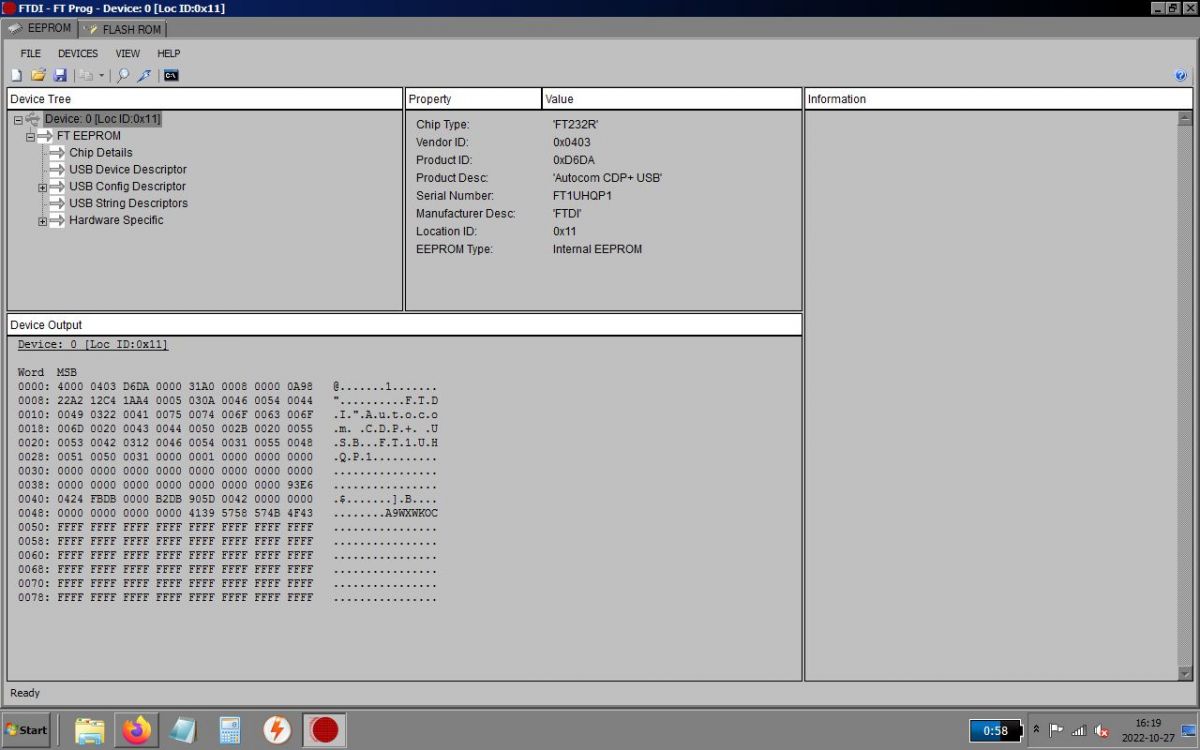
Task: Open Firefox from the taskbar
Action: pos(136,731)
